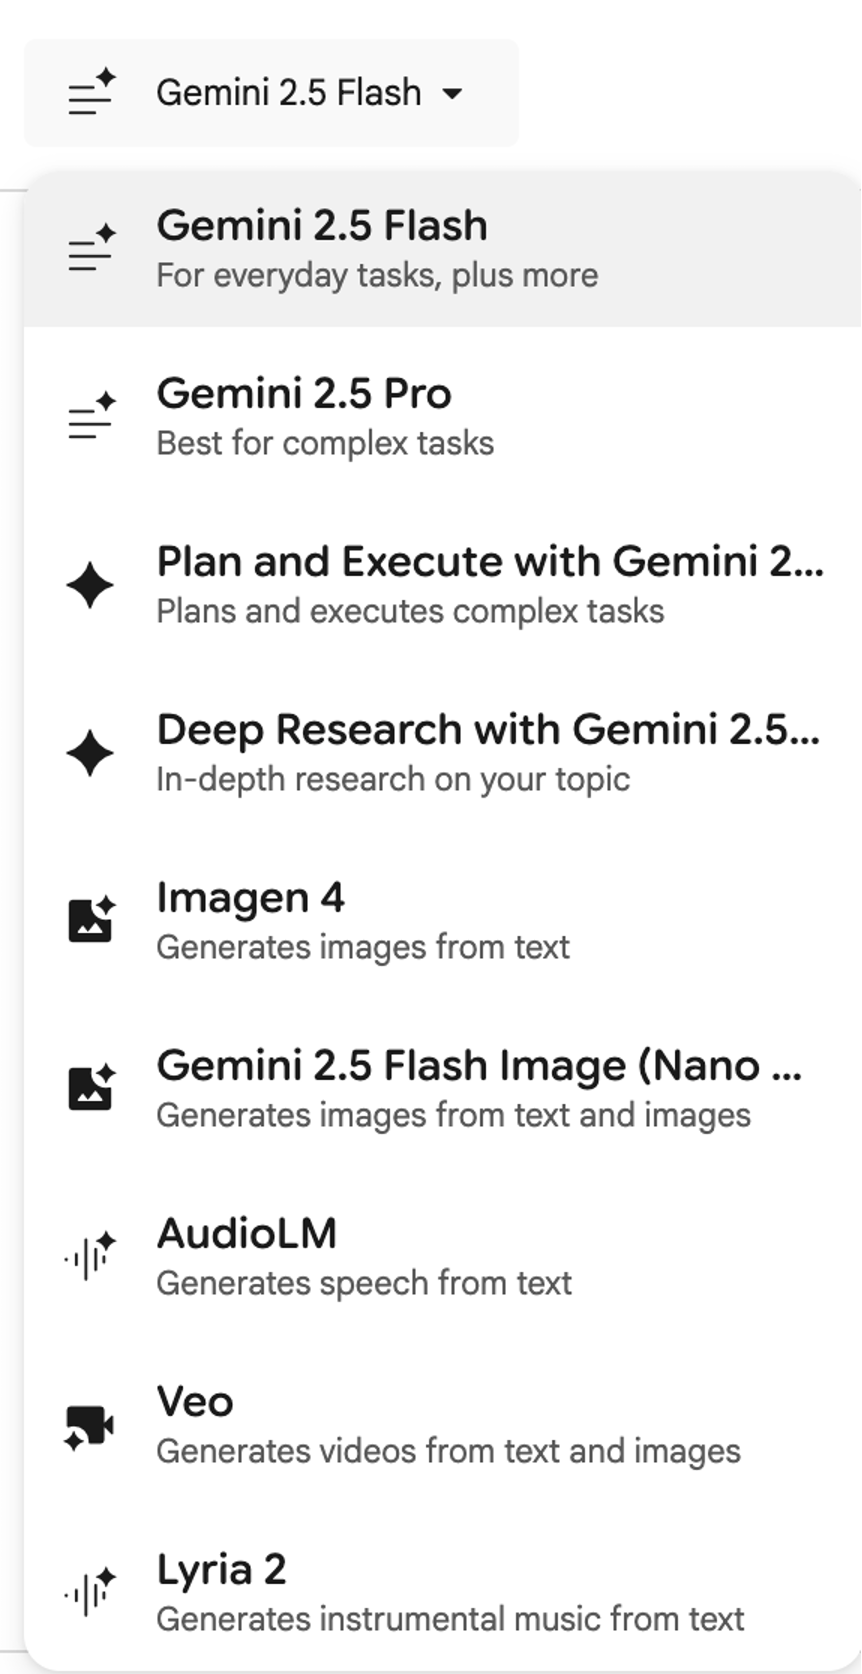Collapse the Gemini 2.5 Flash model dropdown arrow
Screen dimensions: 862x1674
[452, 94]
